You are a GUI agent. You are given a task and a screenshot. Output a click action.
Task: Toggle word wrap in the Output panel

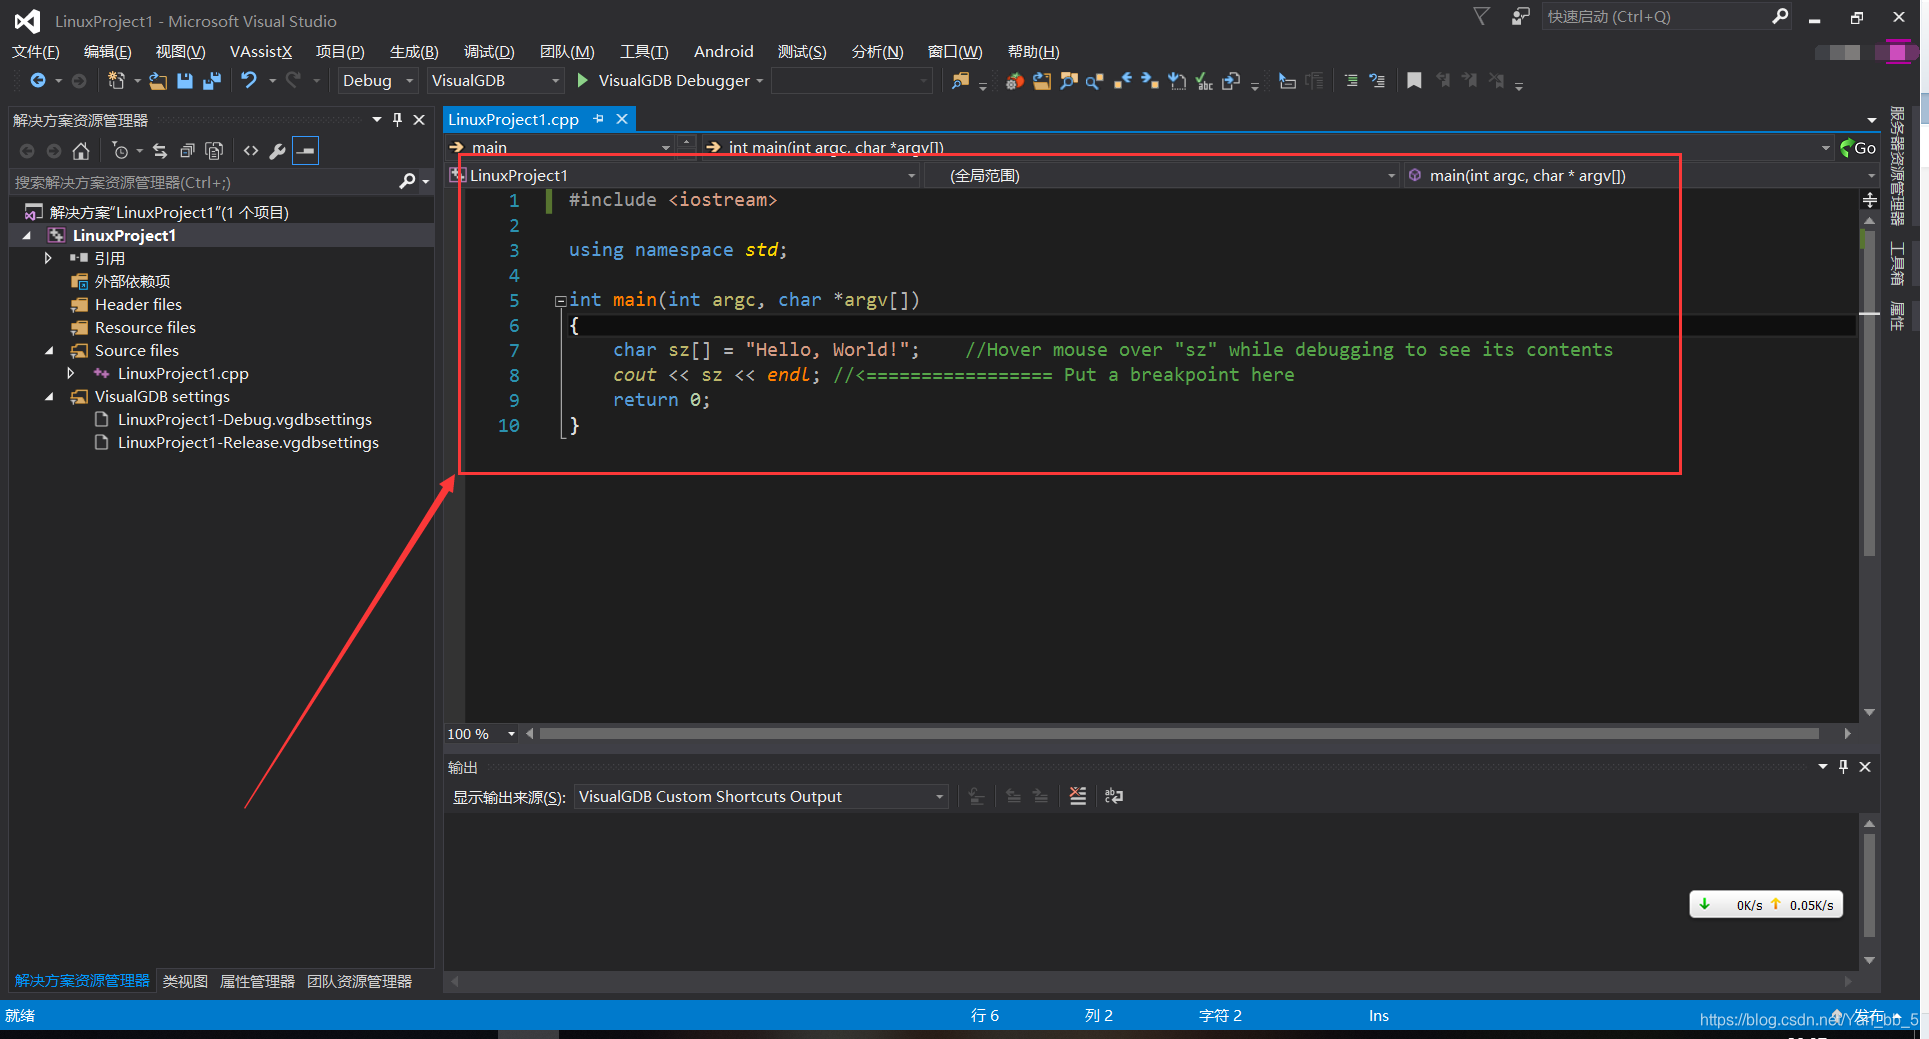[1114, 796]
